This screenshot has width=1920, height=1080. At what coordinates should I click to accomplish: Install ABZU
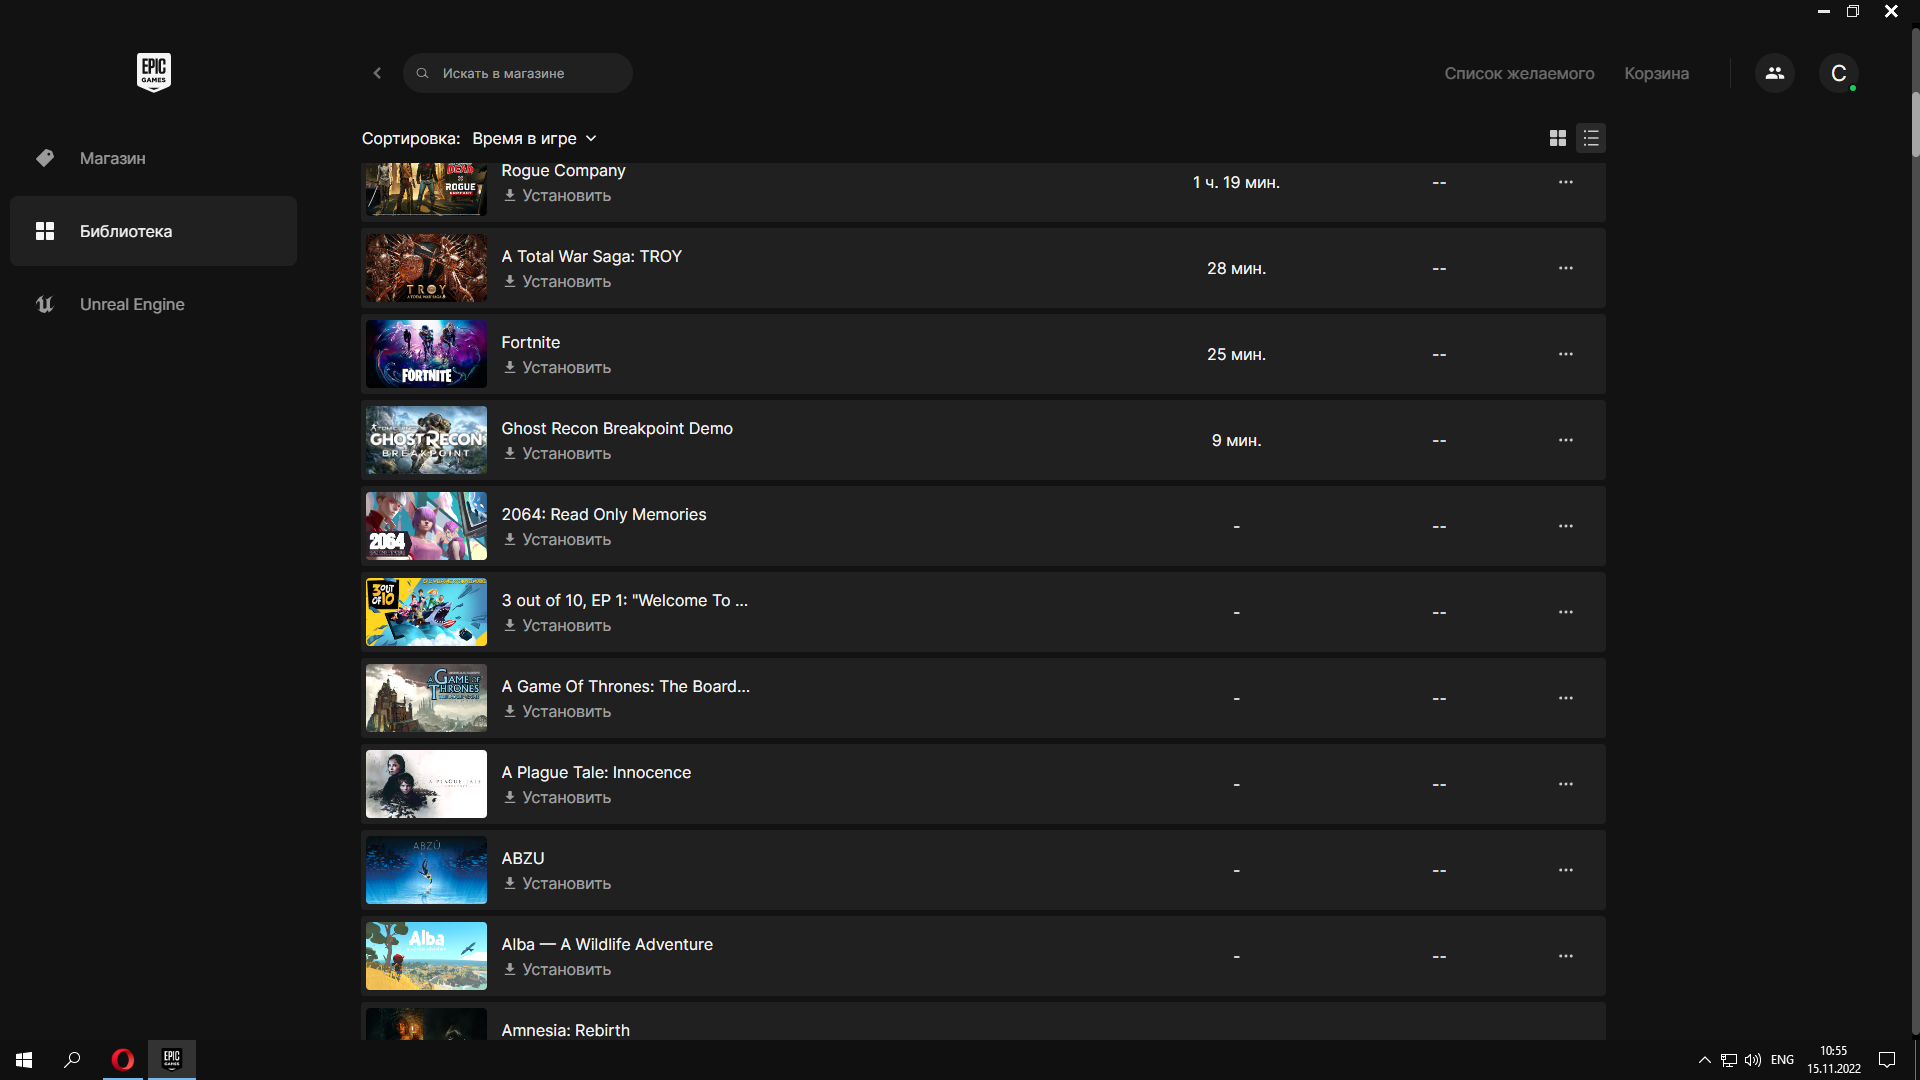557,884
